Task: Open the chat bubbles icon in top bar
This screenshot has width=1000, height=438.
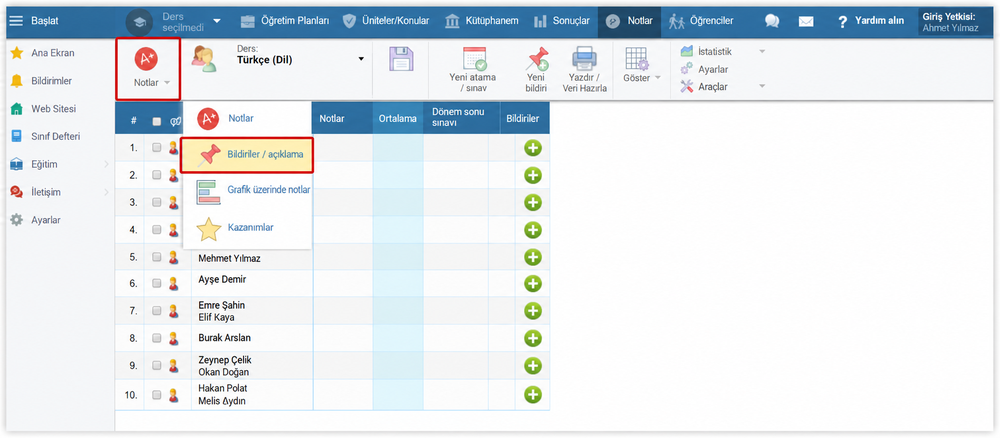Action: point(772,21)
